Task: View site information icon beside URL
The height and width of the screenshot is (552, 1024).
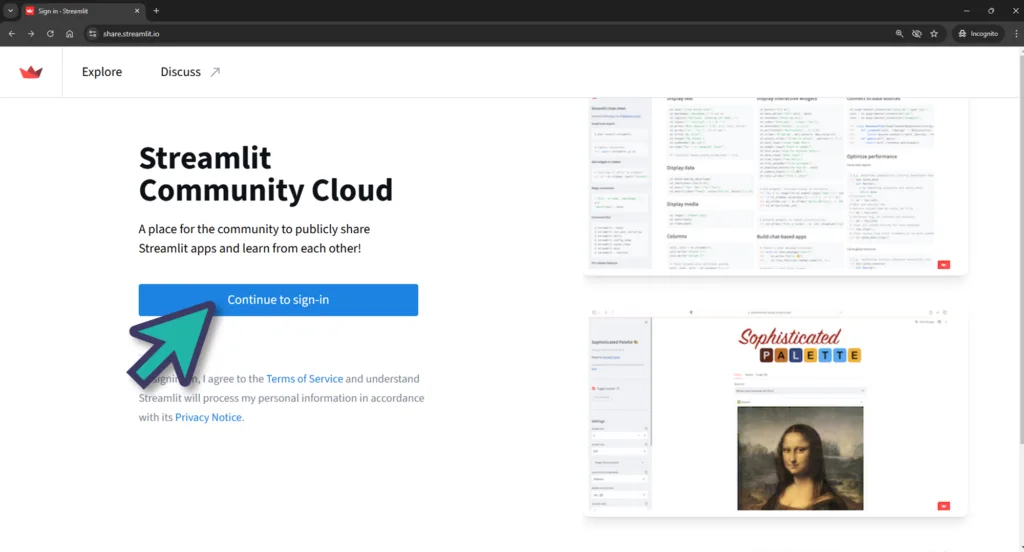Action: [x=92, y=33]
